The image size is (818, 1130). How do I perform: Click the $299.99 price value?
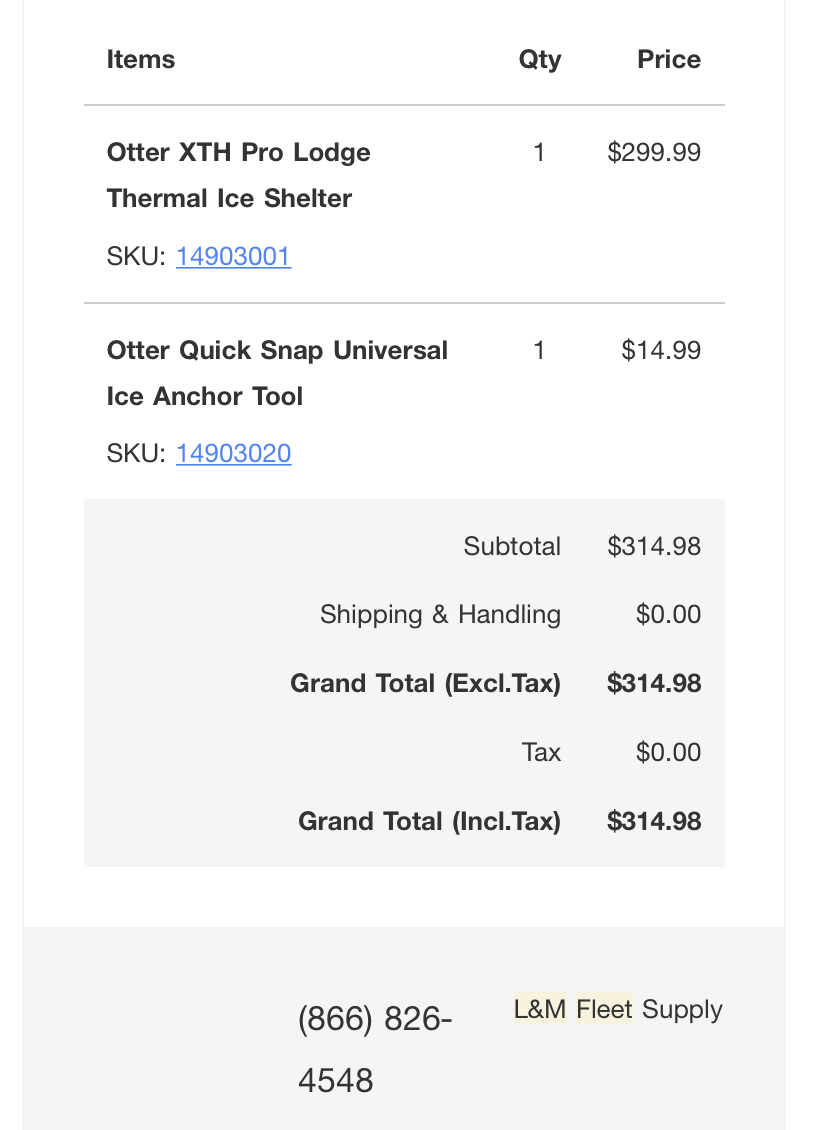pyautogui.click(x=654, y=152)
